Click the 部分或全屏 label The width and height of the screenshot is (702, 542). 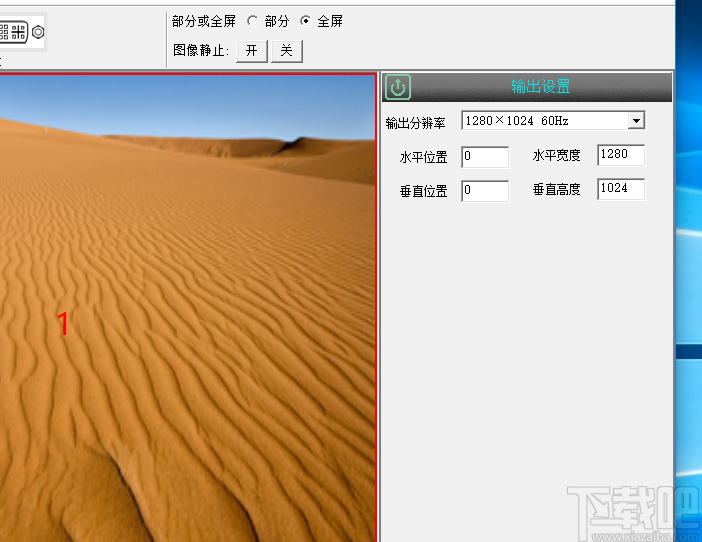pos(204,21)
